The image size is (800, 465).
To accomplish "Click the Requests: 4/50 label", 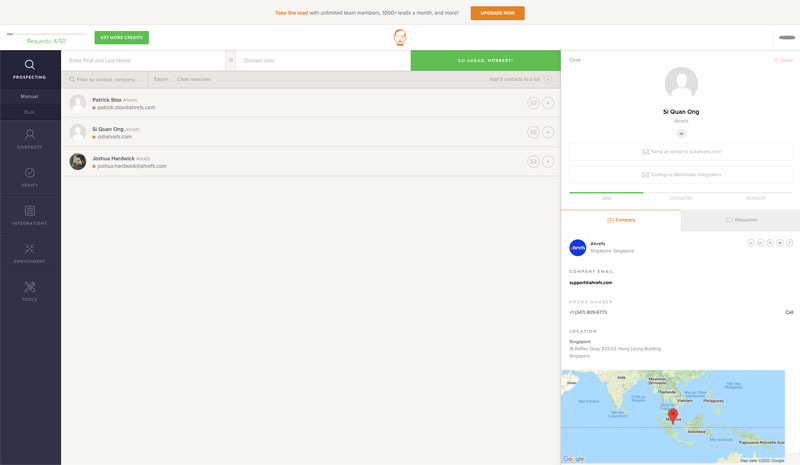I will [x=46, y=41].
